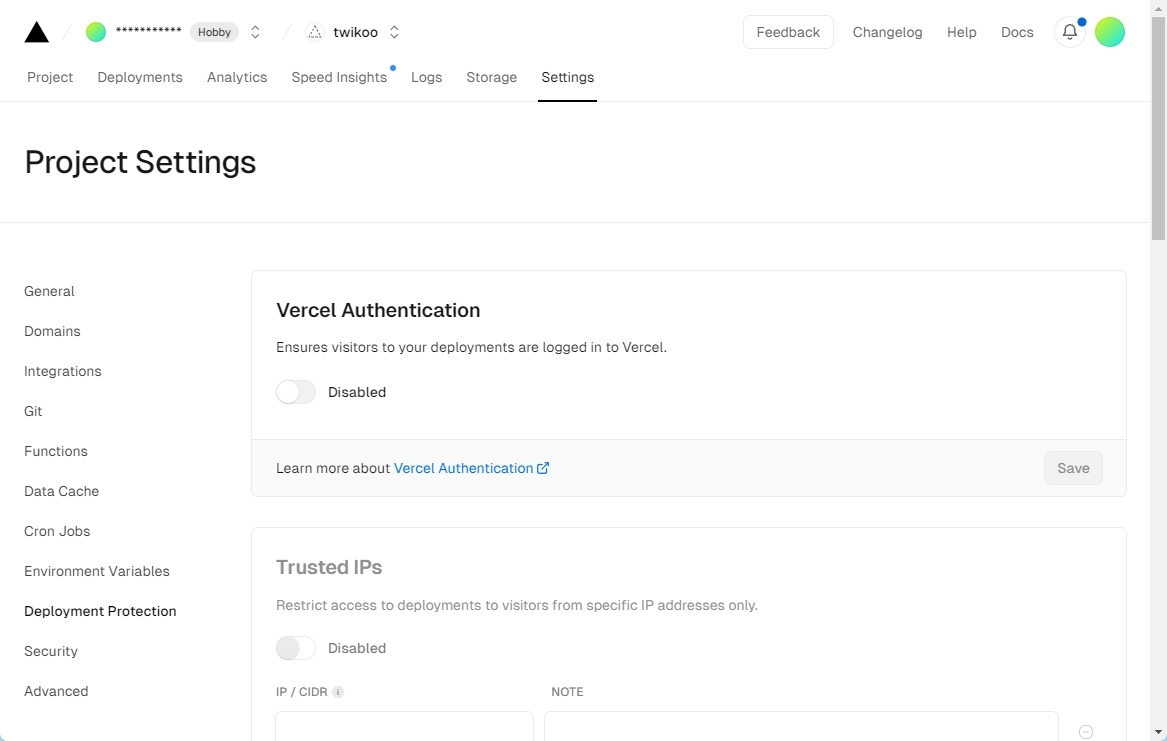Click the IP / CIDR input field

coord(404,726)
